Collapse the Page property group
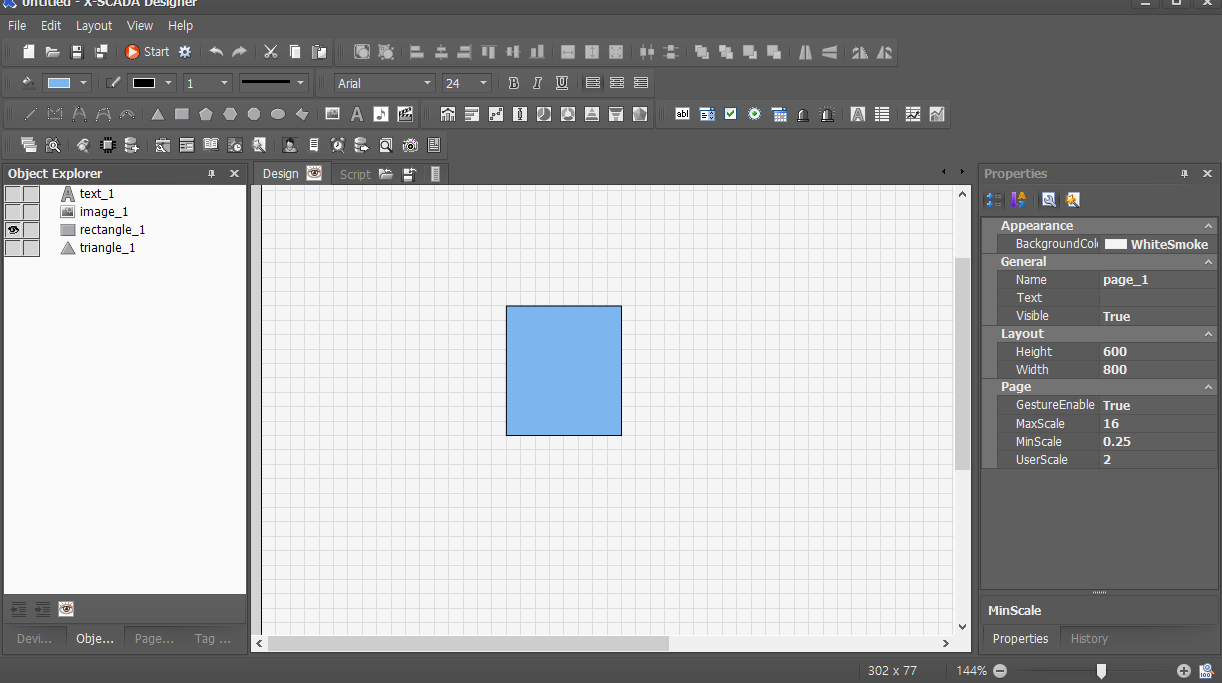1222x683 pixels. coord(1209,387)
